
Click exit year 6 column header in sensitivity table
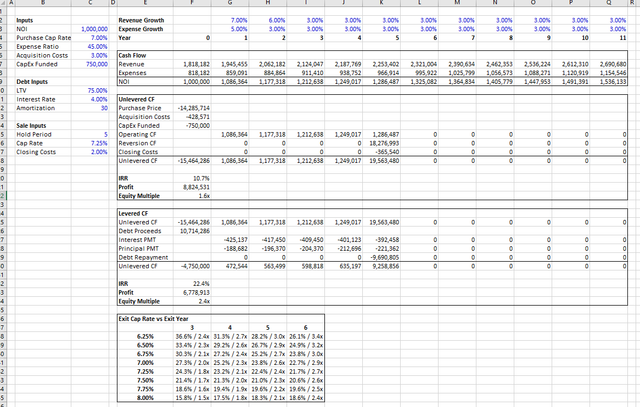(x=306, y=327)
